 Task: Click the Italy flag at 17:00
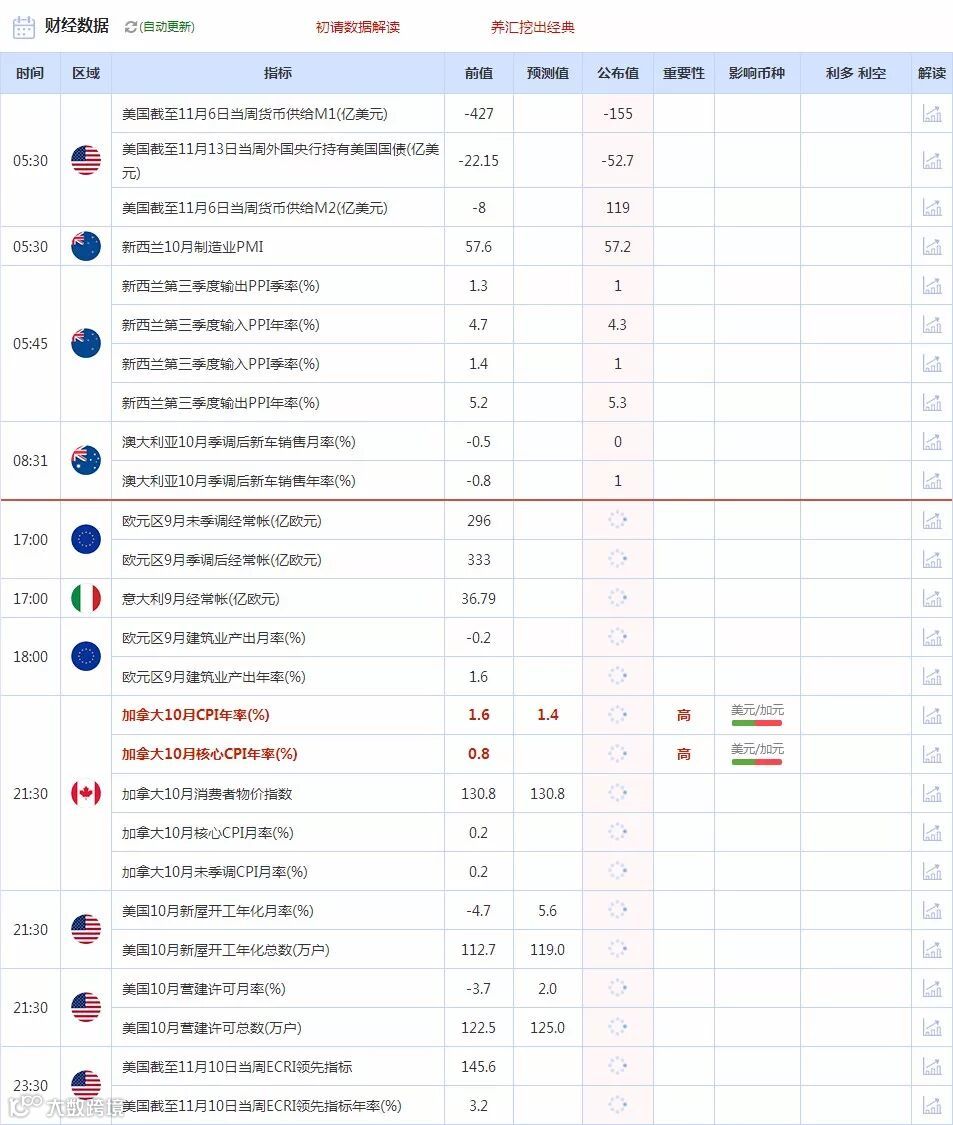86,598
